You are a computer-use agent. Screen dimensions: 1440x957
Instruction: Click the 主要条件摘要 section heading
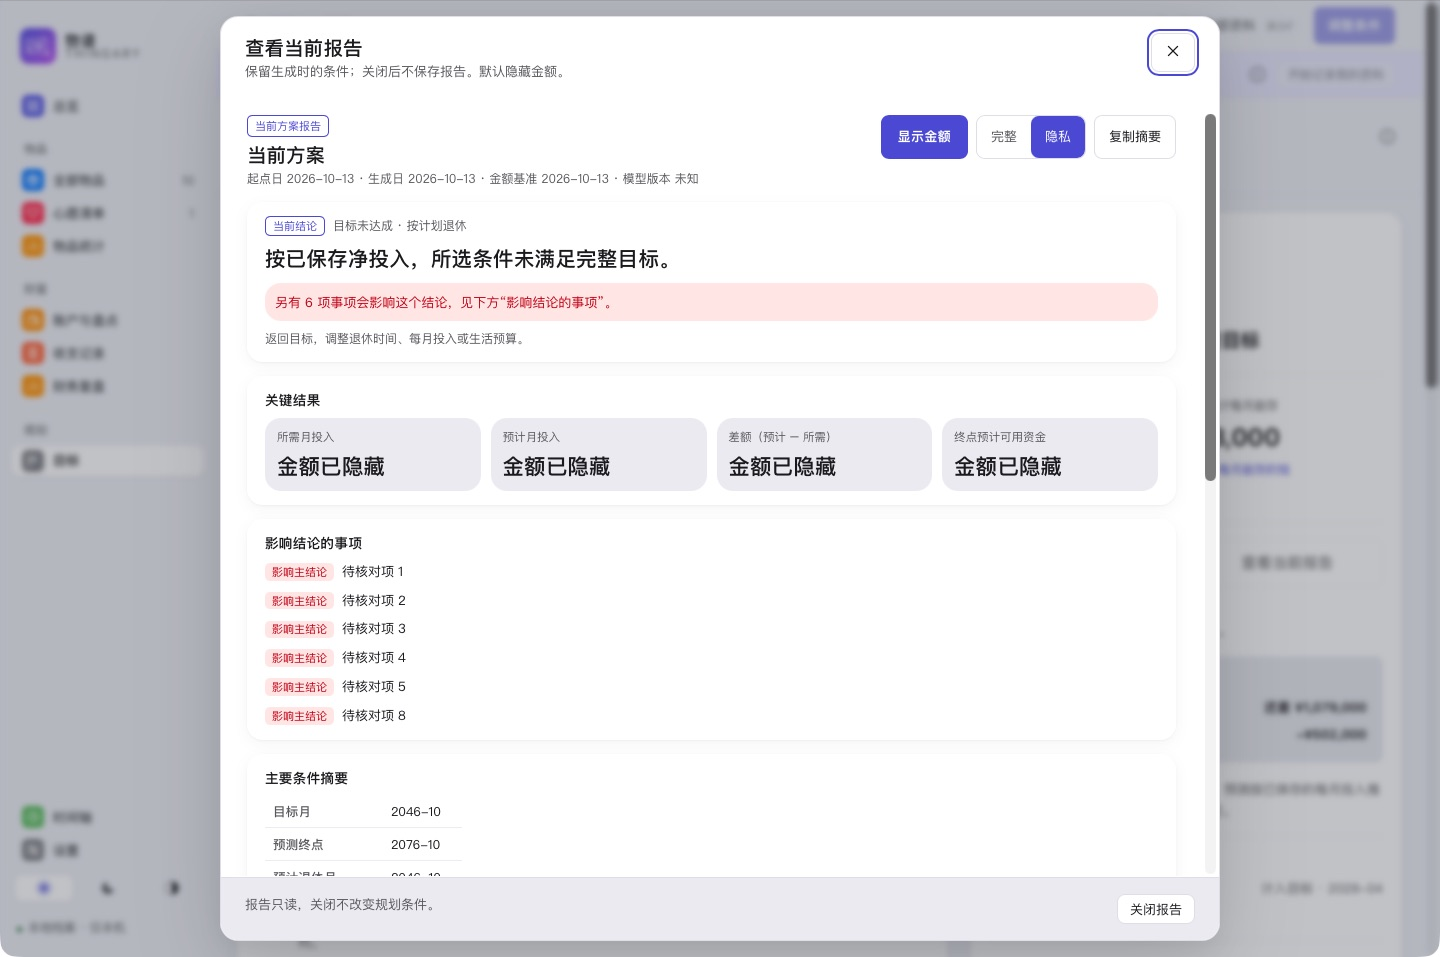(307, 779)
